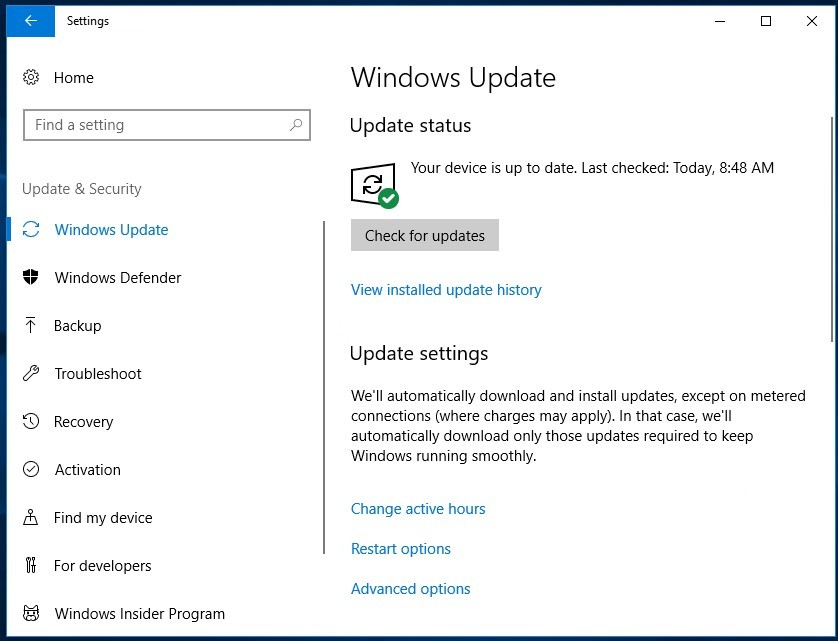The width and height of the screenshot is (838, 641).
Task: Navigate to Activation settings
Action: click(88, 470)
